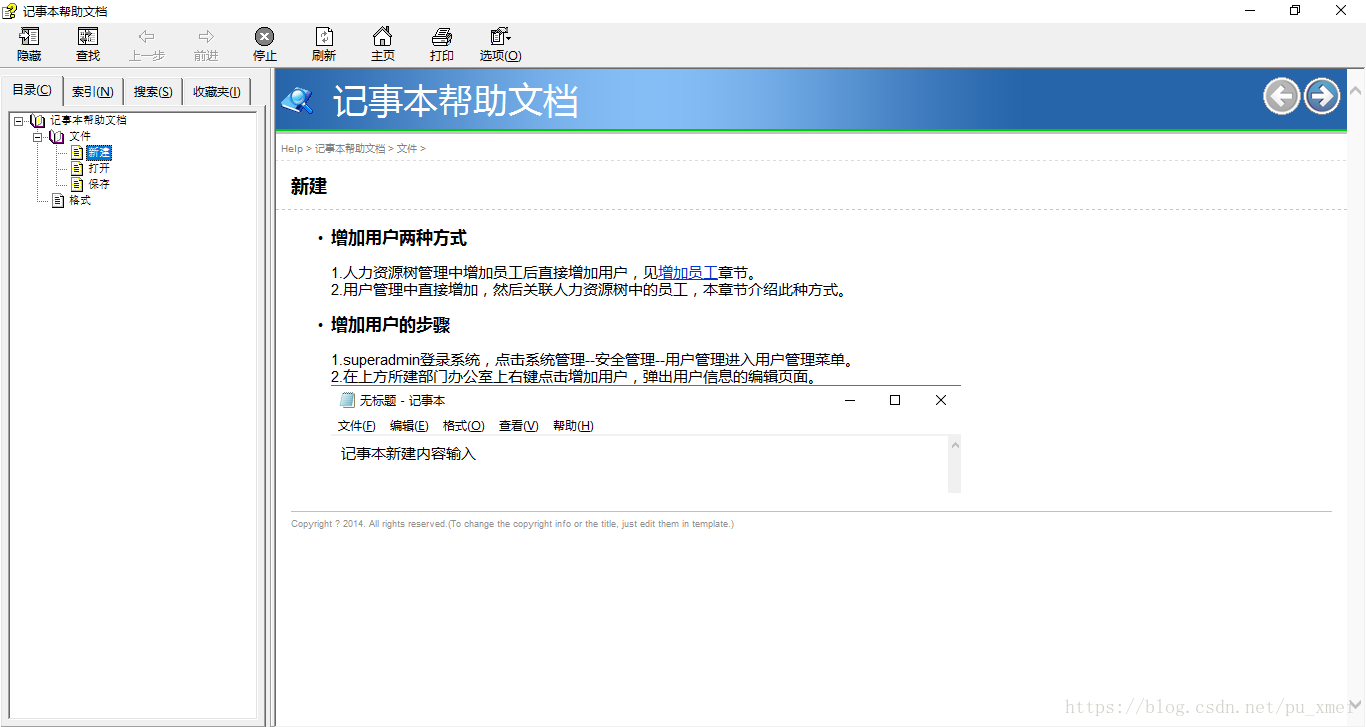Click the page icon beside 打开

coord(77,168)
